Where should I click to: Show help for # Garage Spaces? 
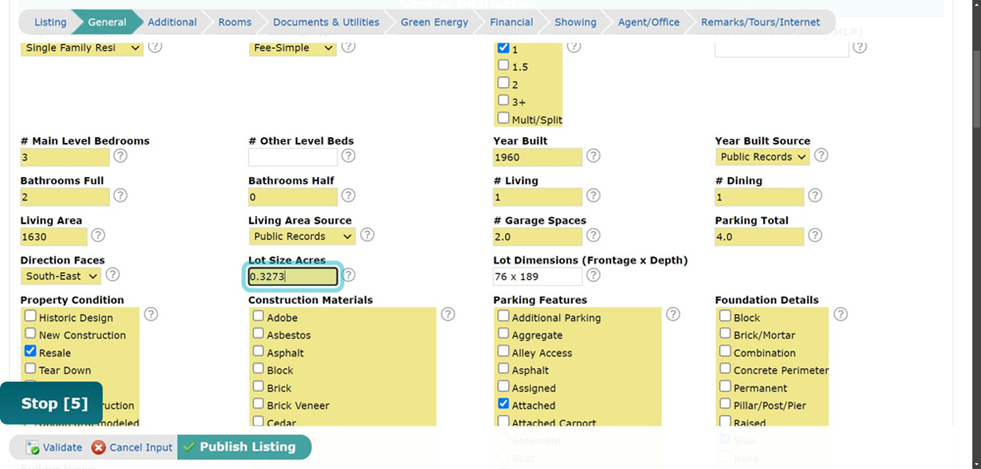click(593, 235)
